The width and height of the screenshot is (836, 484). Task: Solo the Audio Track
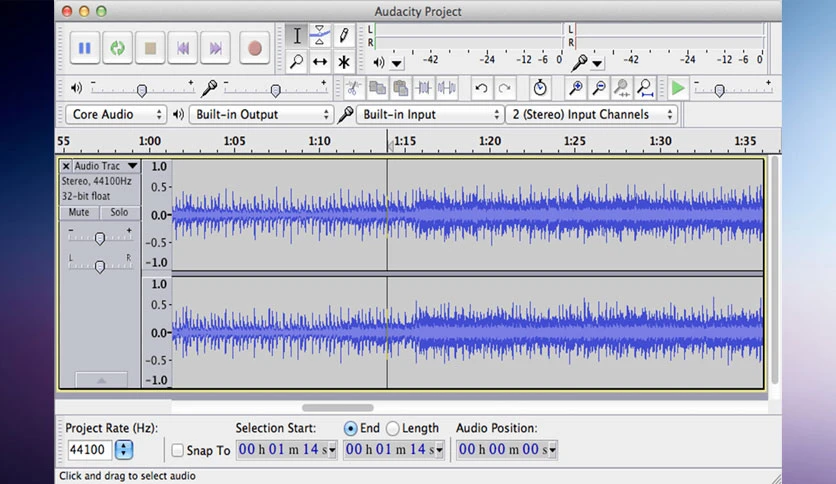coord(119,212)
